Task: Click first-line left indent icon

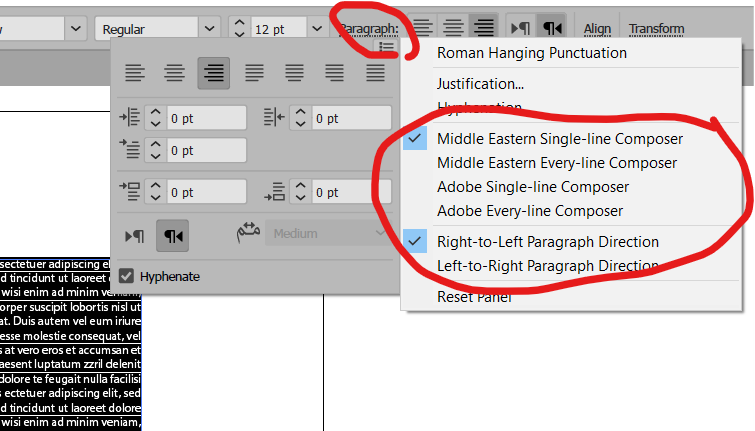Action: [x=130, y=150]
